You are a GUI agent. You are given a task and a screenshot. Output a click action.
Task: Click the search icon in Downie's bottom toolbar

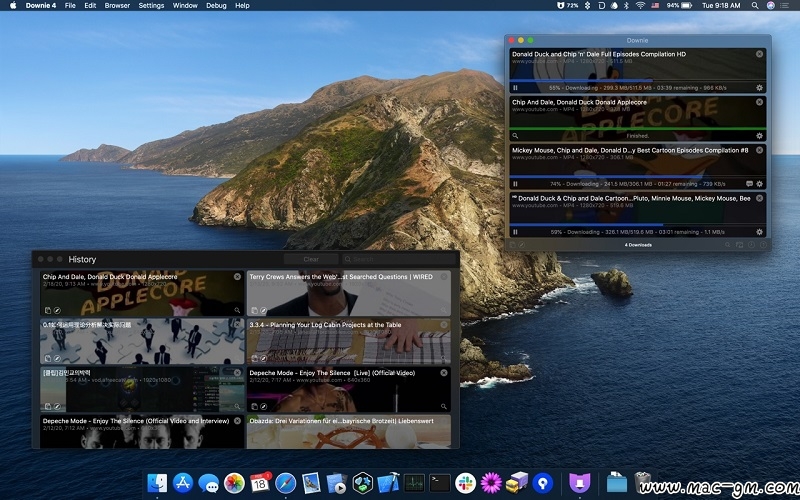click(x=728, y=245)
